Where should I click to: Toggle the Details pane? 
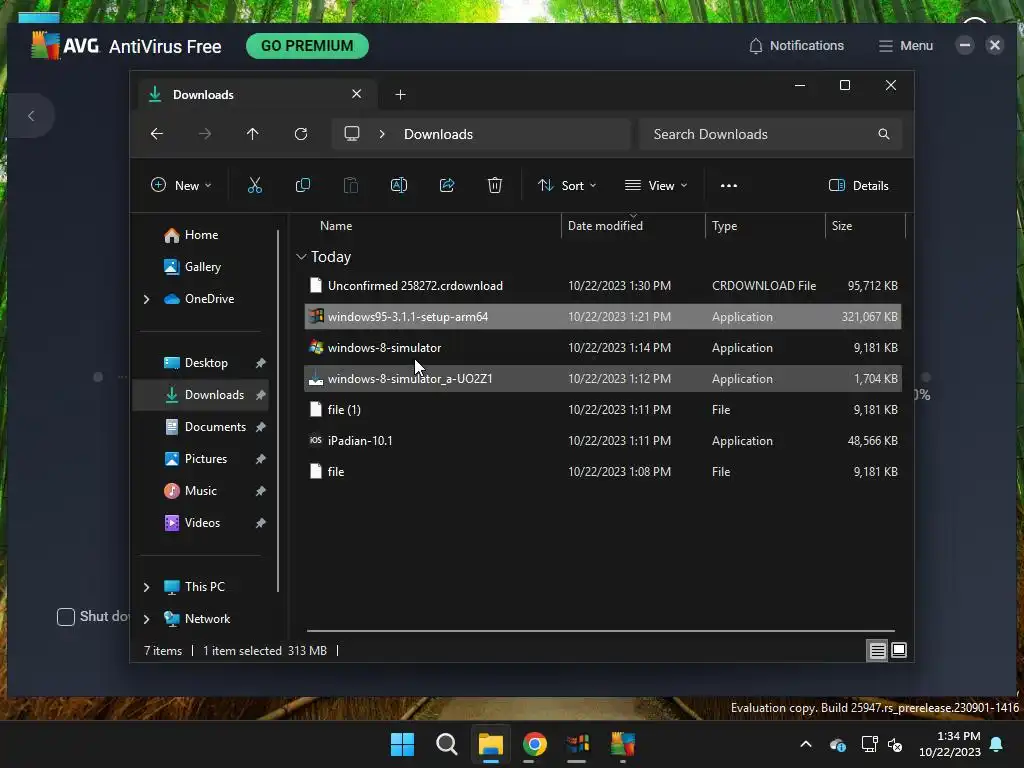click(858, 185)
